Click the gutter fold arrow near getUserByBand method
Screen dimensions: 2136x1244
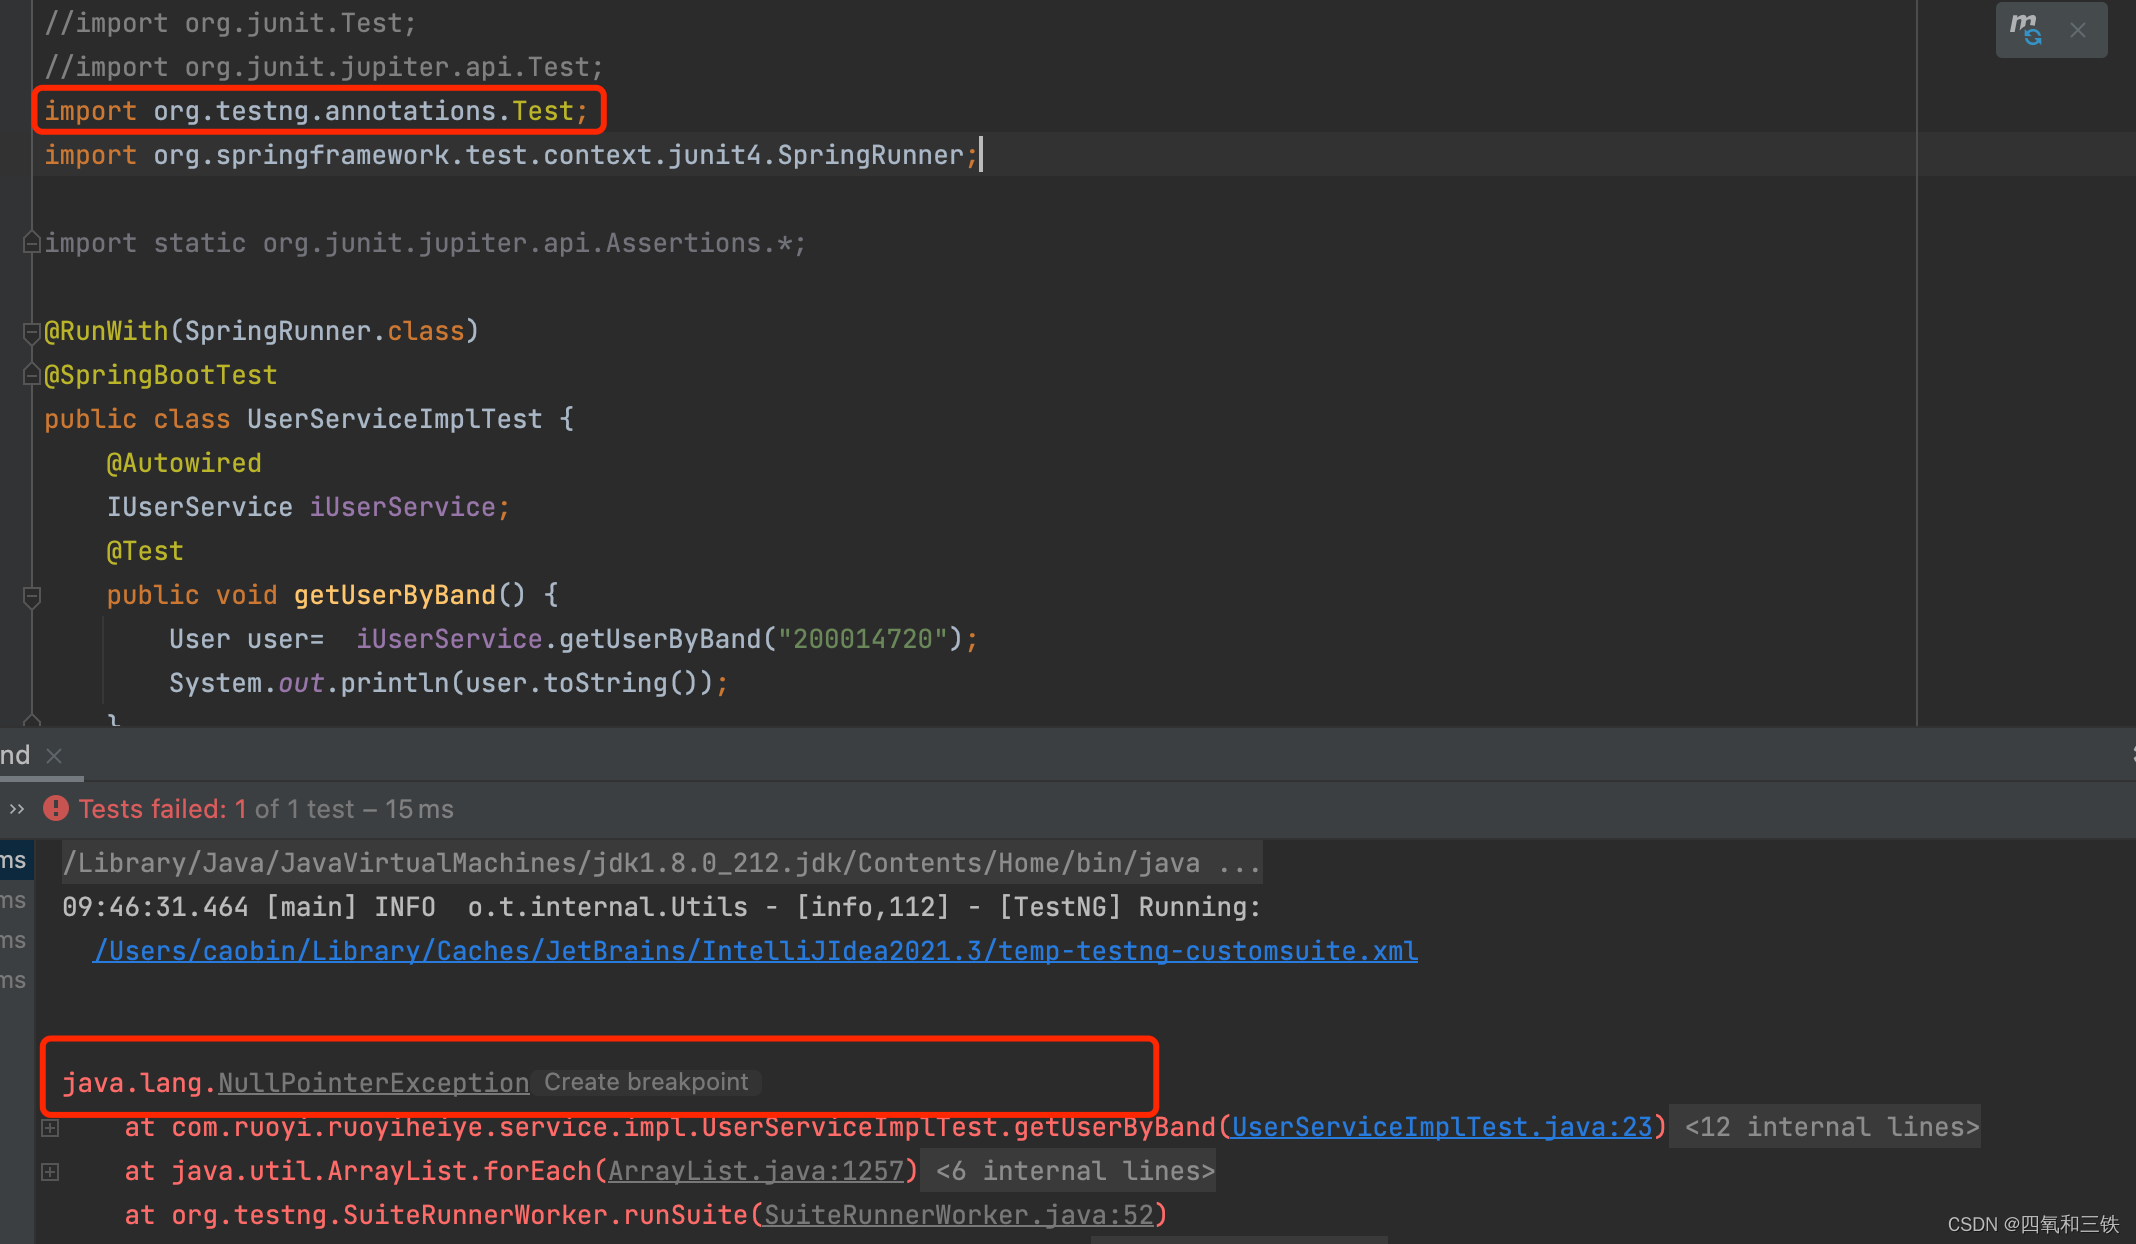(x=30, y=597)
